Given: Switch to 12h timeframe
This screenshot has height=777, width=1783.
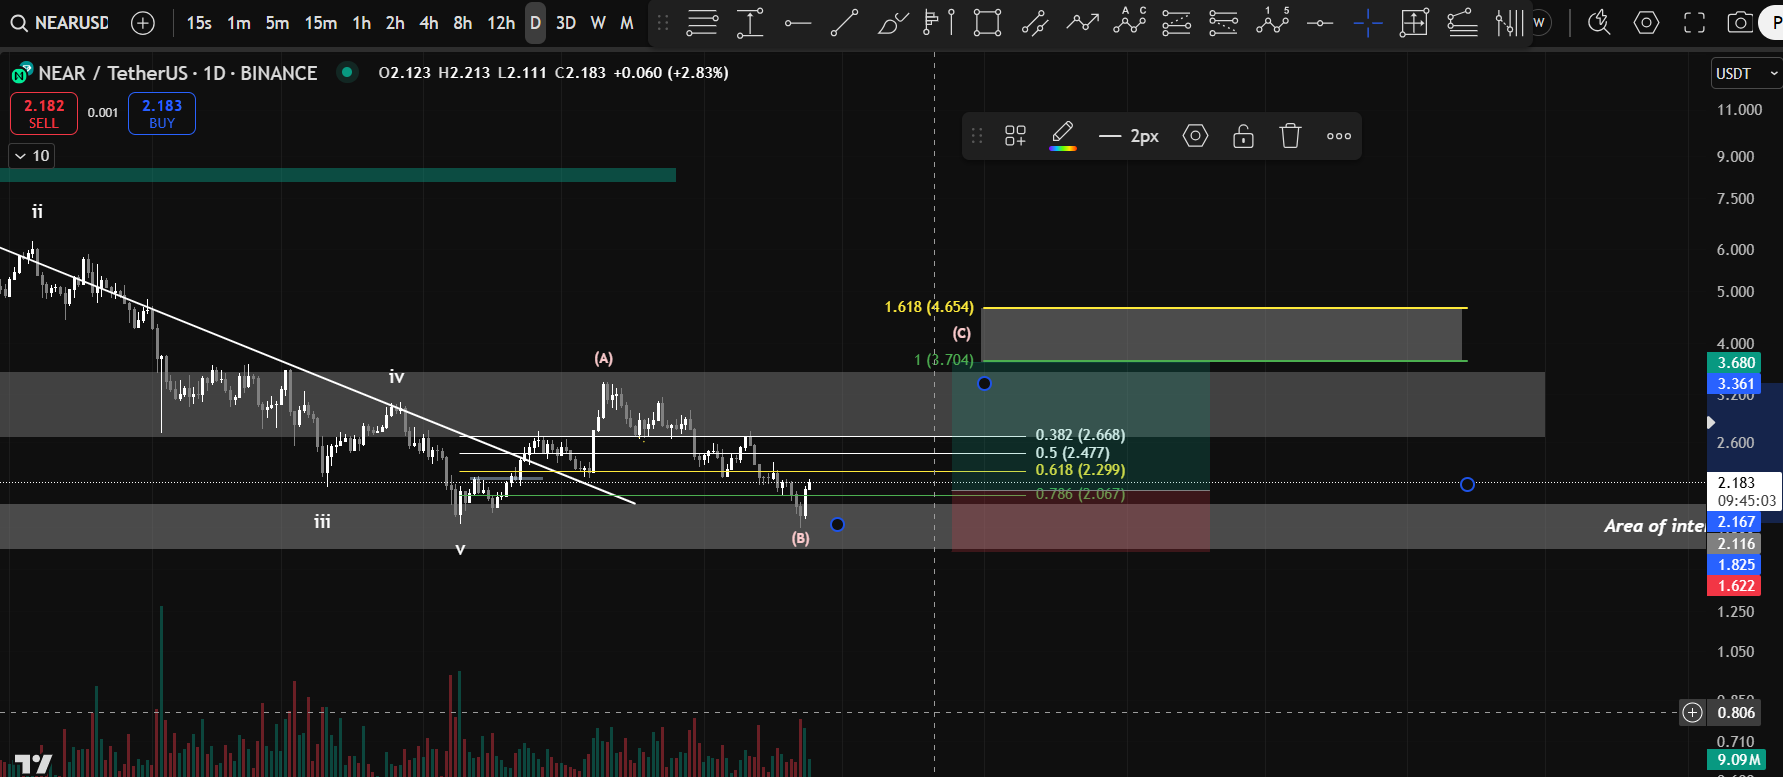Looking at the screenshot, I should tap(501, 22).
